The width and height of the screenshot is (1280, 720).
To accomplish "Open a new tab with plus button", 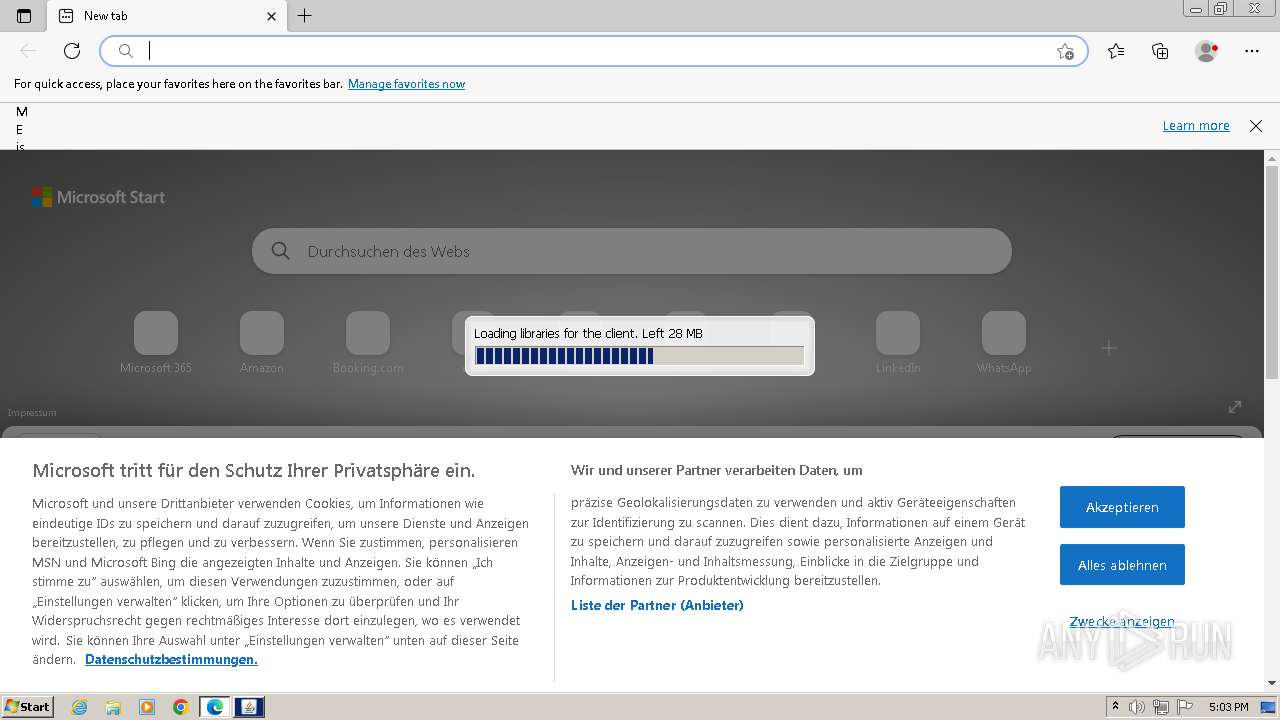I will coord(305,16).
